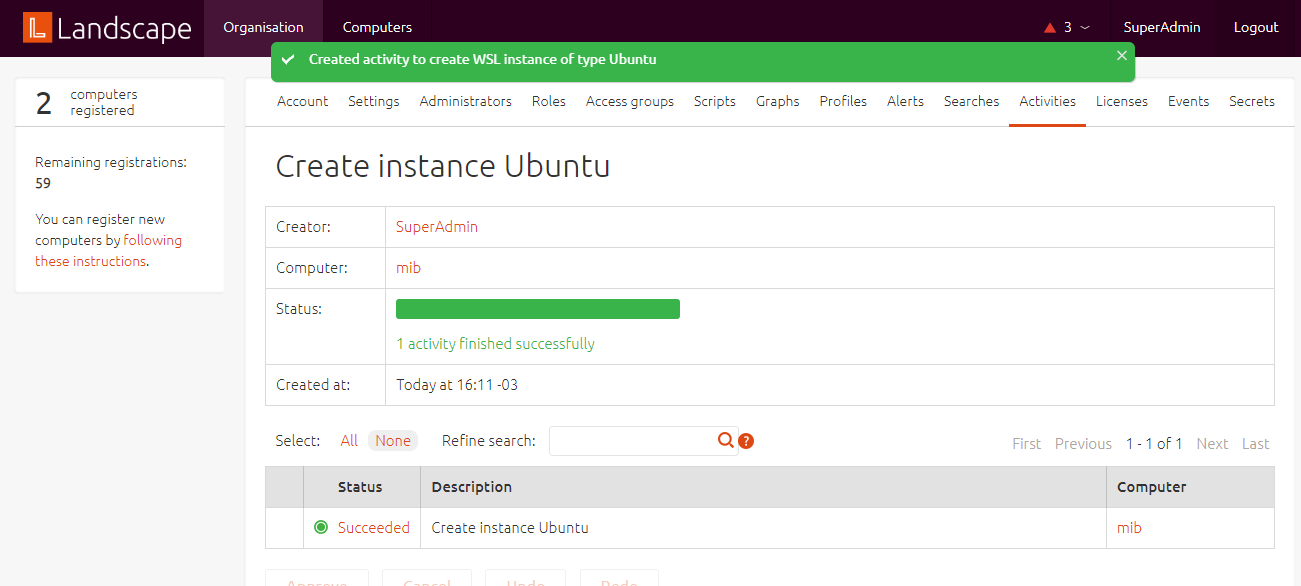Open mib in the activity table row
Image resolution: width=1301 pixels, height=586 pixels.
pyautogui.click(x=1129, y=528)
